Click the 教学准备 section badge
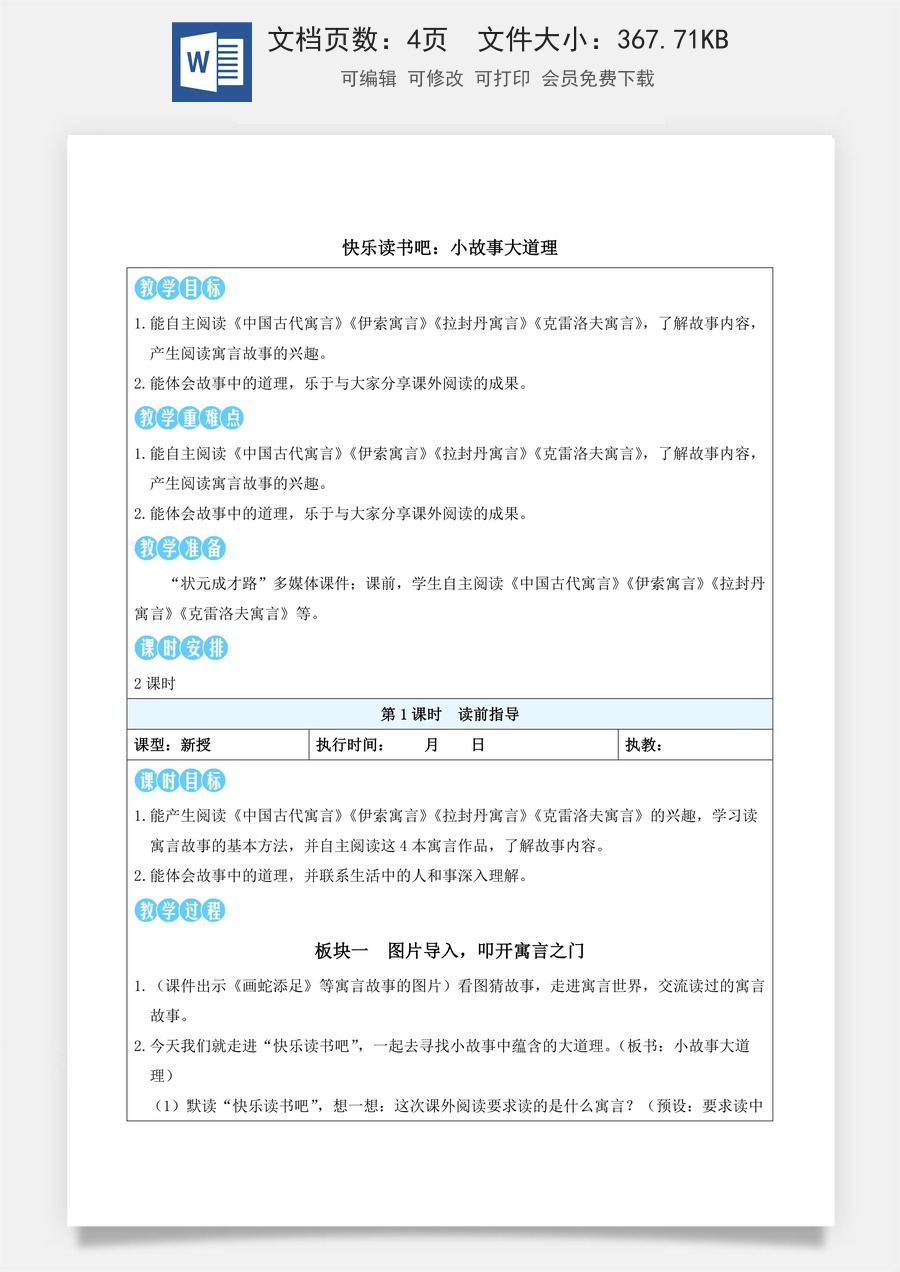This screenshot has width=900, height=1272. coord(180,548)
